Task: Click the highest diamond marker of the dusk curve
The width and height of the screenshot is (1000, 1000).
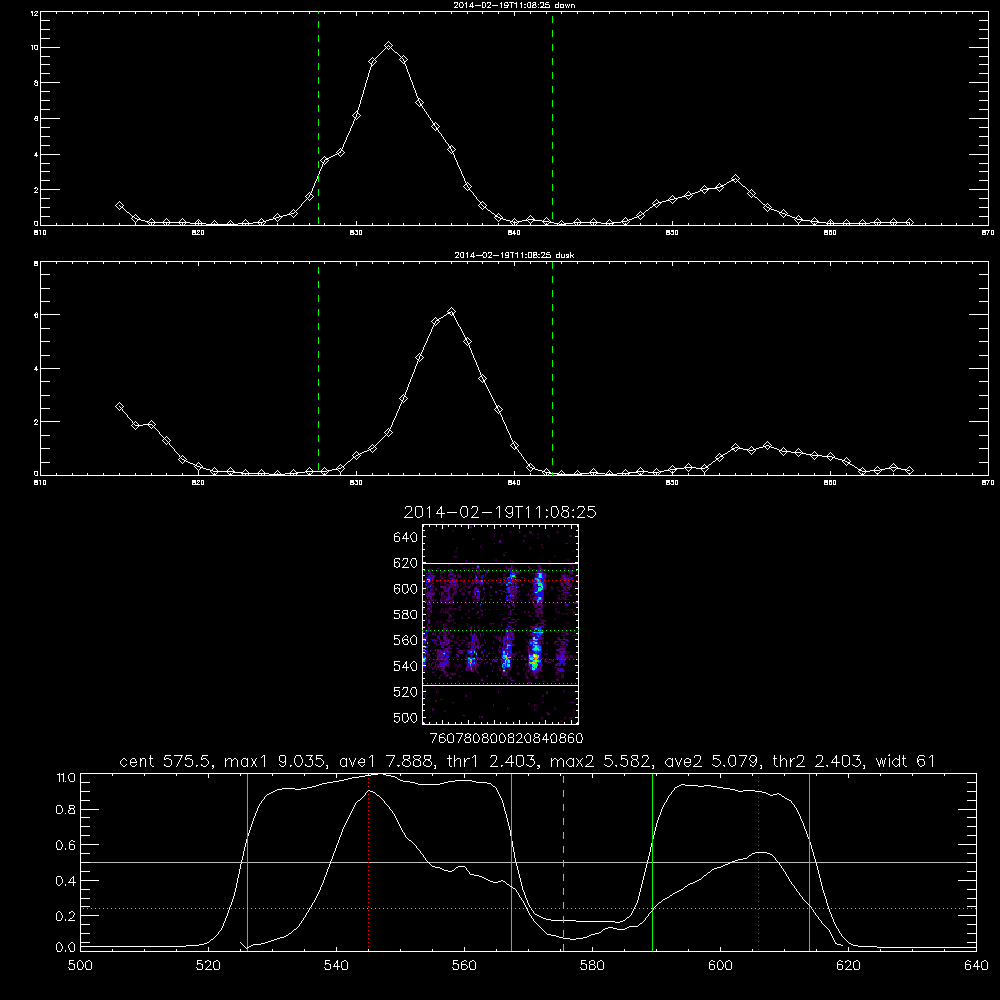Action: [452, 312]
